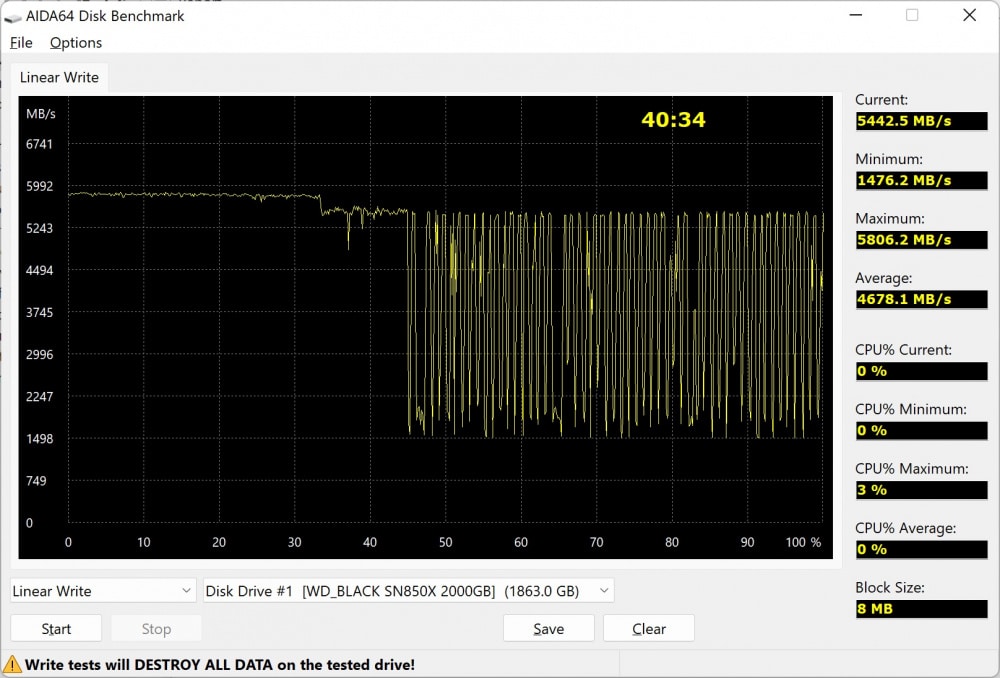The image size is (1000, 678).
Task: Click the CPU% Current value field
Action: click(x=922, y=371)
